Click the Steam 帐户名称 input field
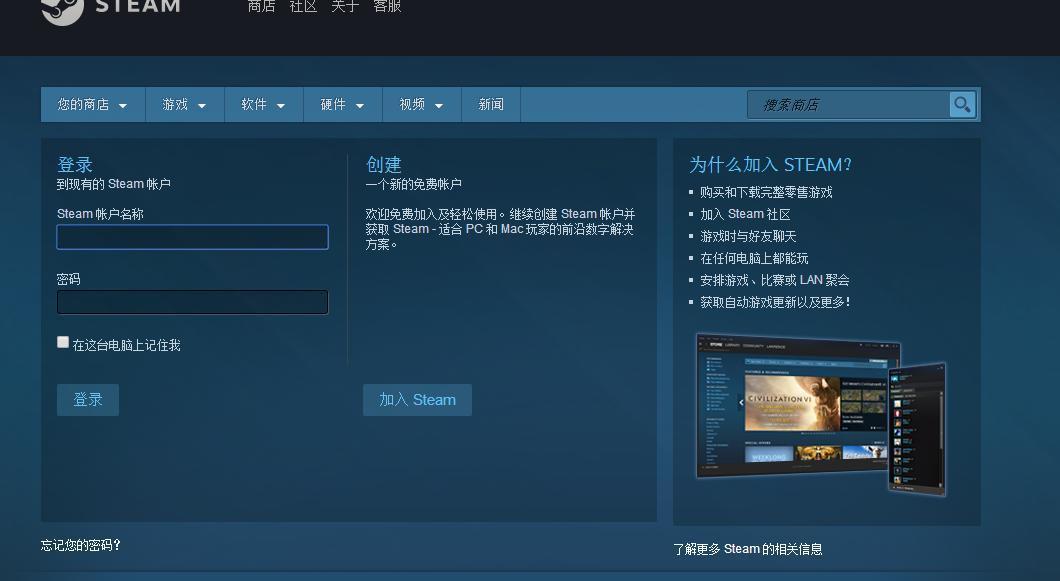 click(x=192, y=237)
